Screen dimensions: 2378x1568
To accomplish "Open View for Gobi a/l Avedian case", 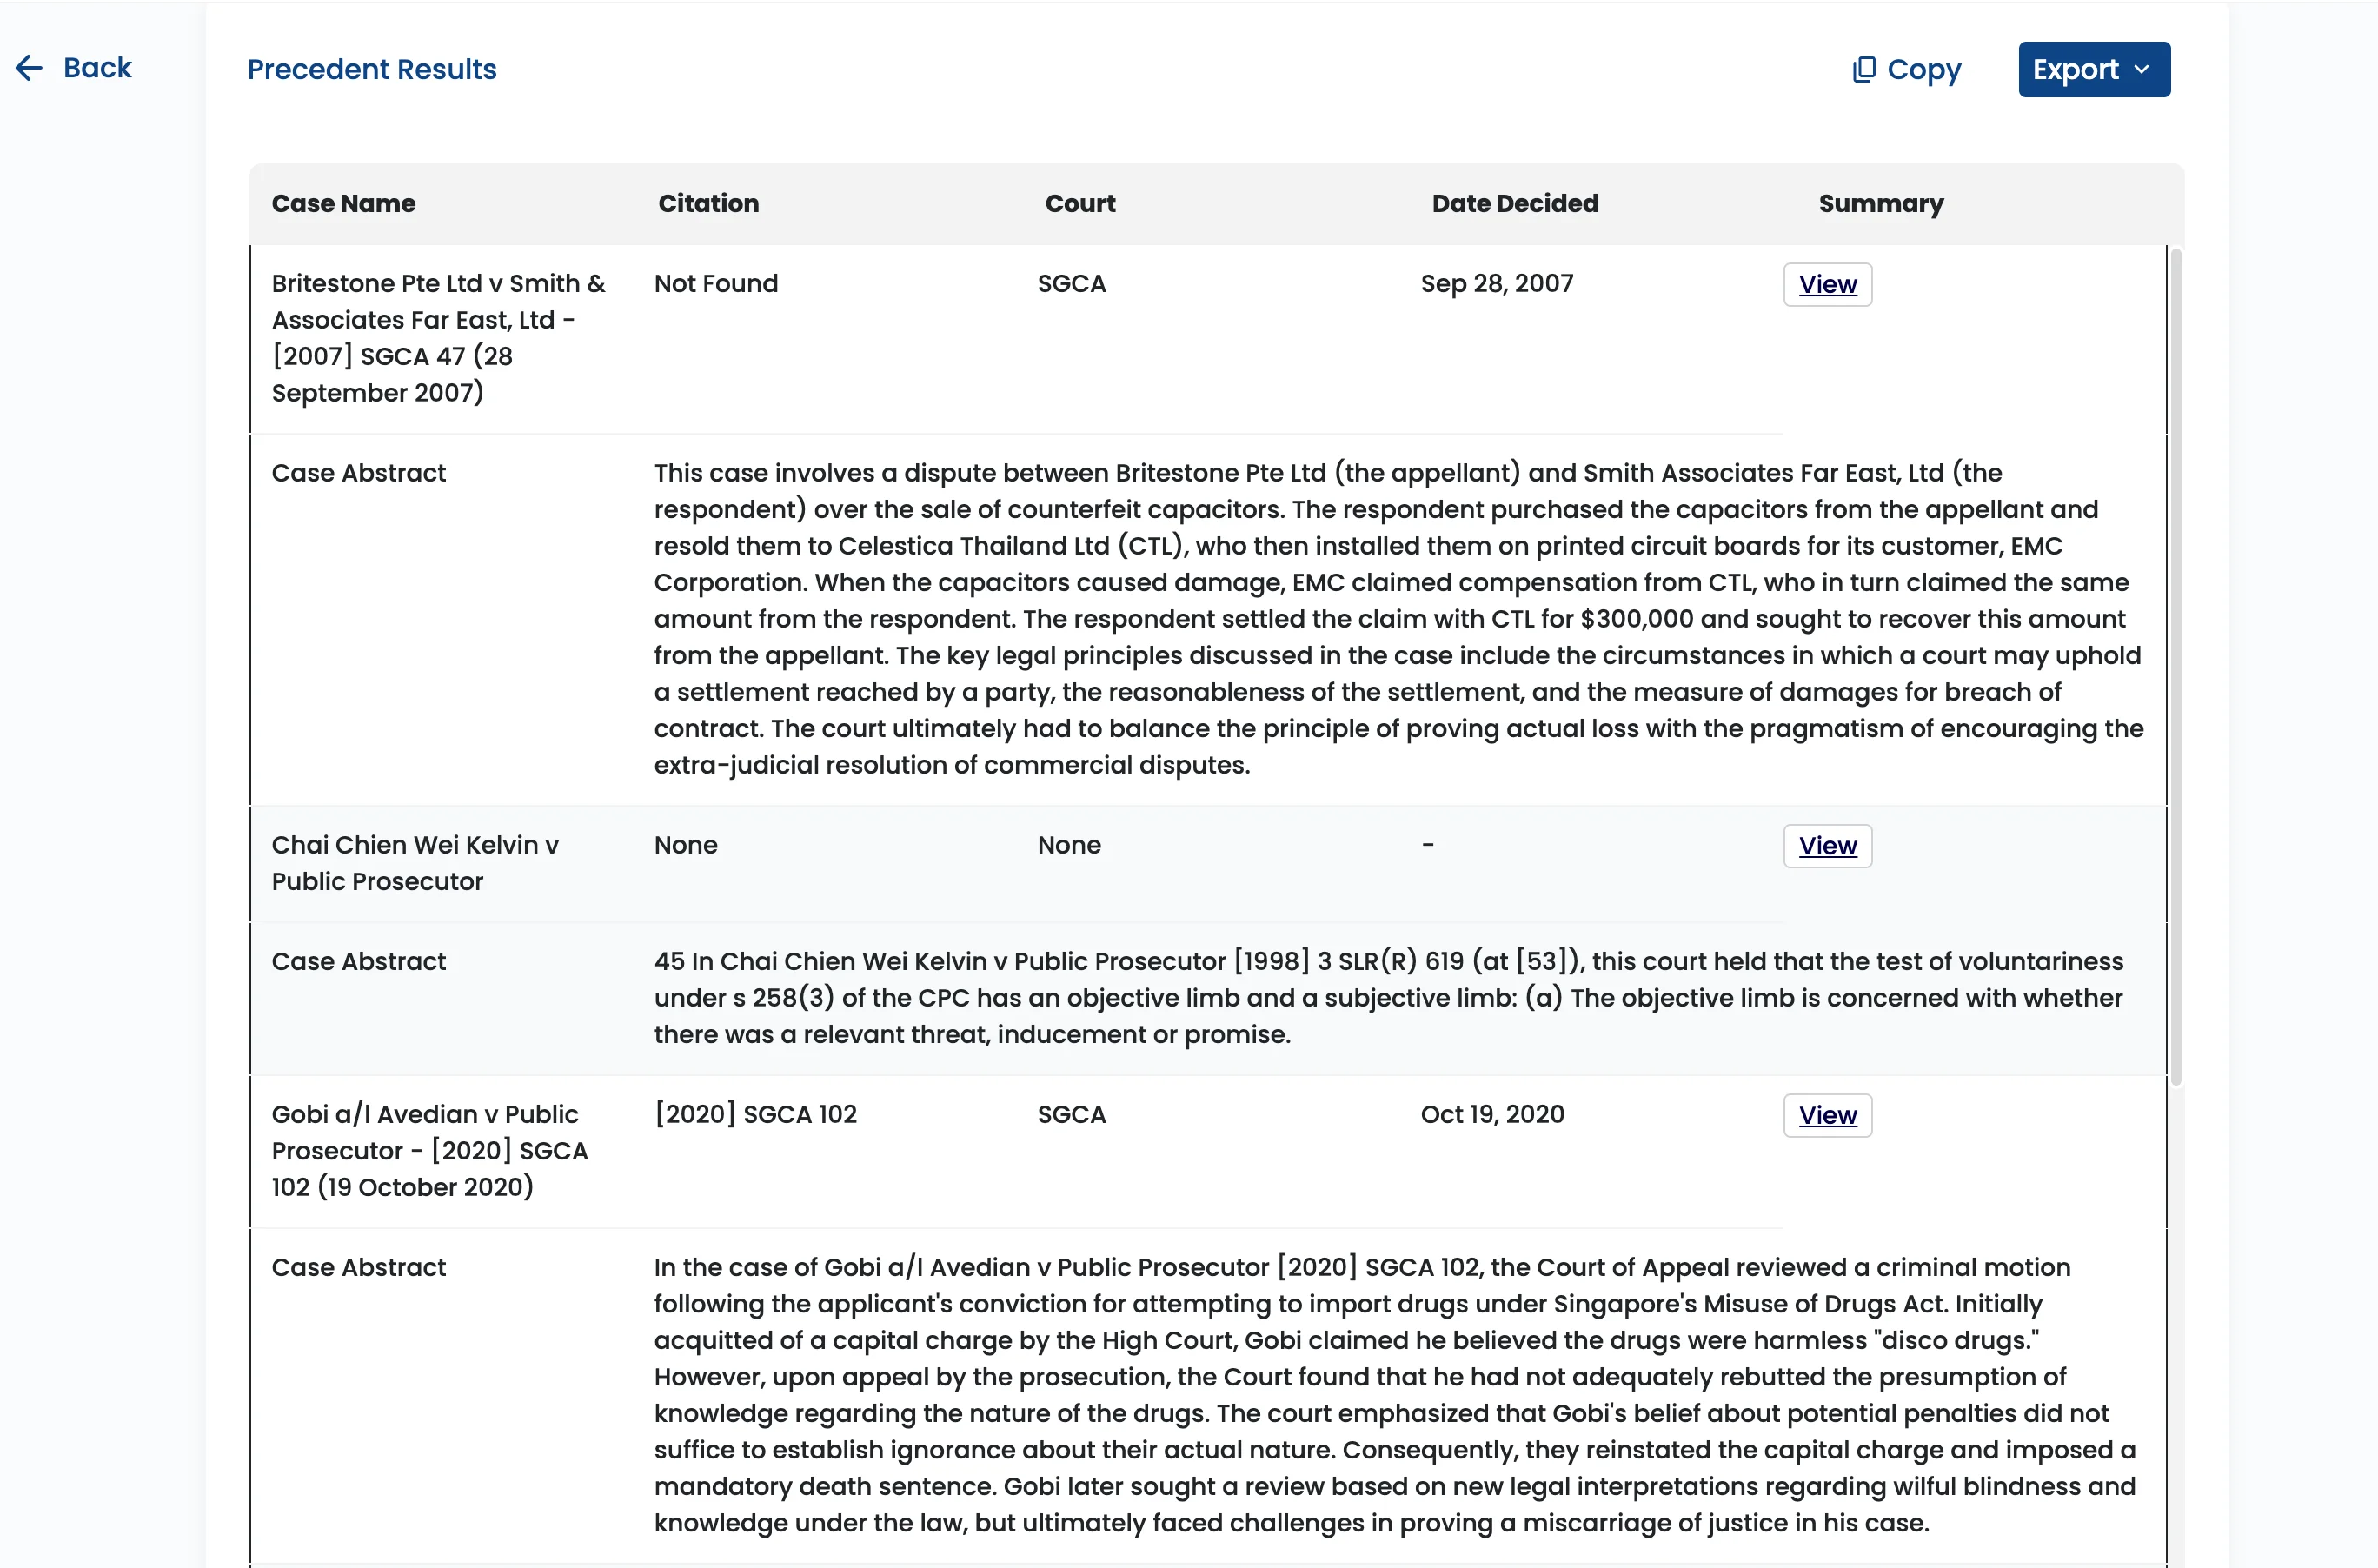I will (x=1826, y=1115).
